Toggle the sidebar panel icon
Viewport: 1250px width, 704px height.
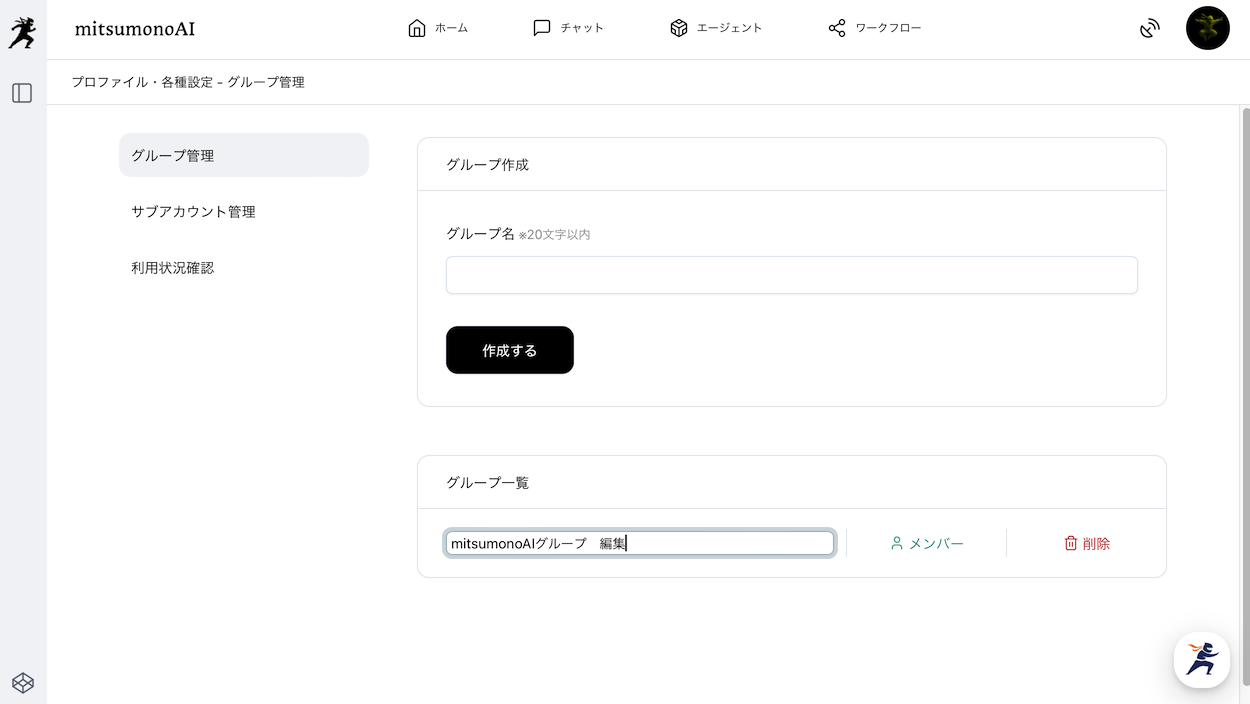click(22, 93)
